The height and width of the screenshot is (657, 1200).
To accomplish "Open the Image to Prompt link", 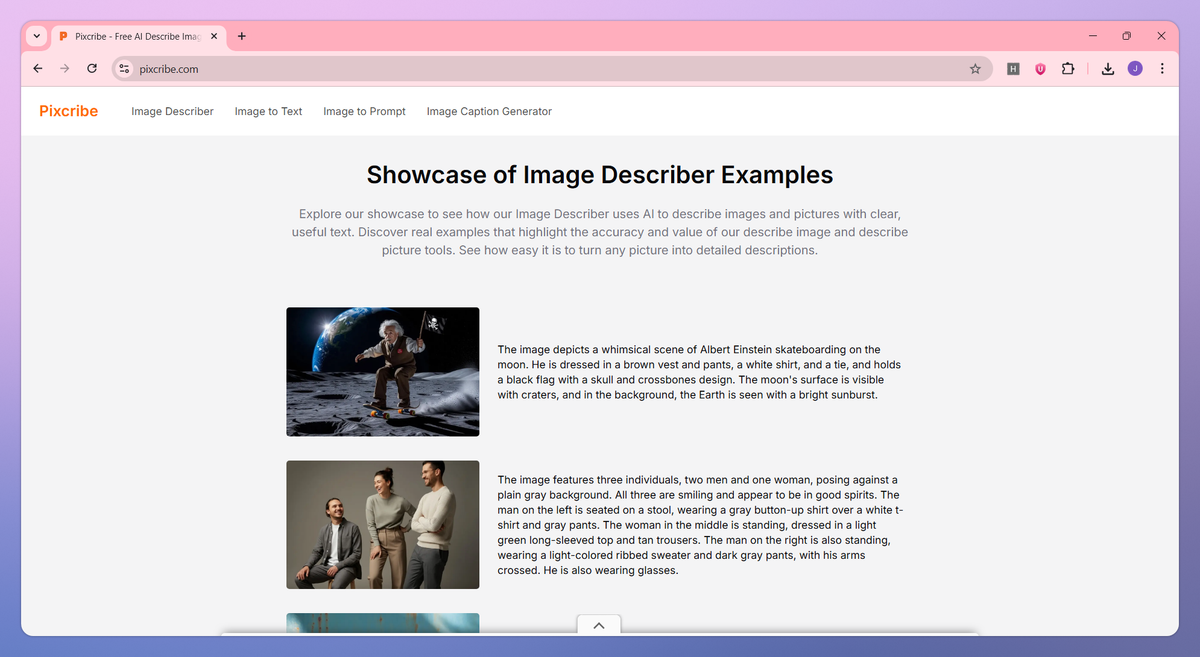I will click(x=364, y=111).
